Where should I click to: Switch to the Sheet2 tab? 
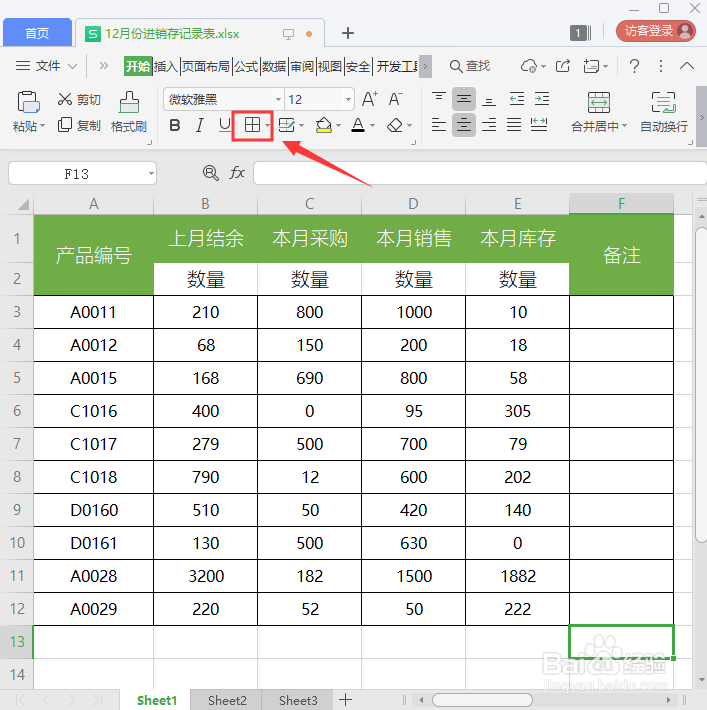pos(227,700)
